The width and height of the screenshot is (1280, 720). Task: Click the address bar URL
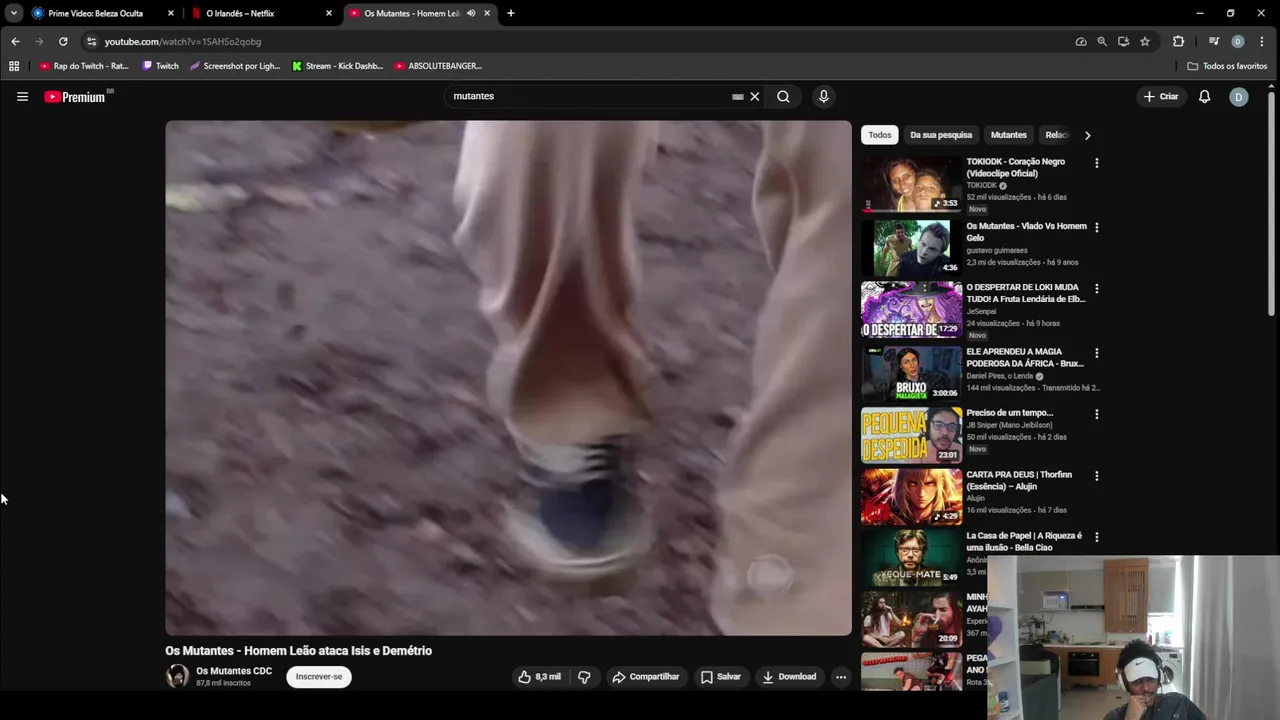183,42
